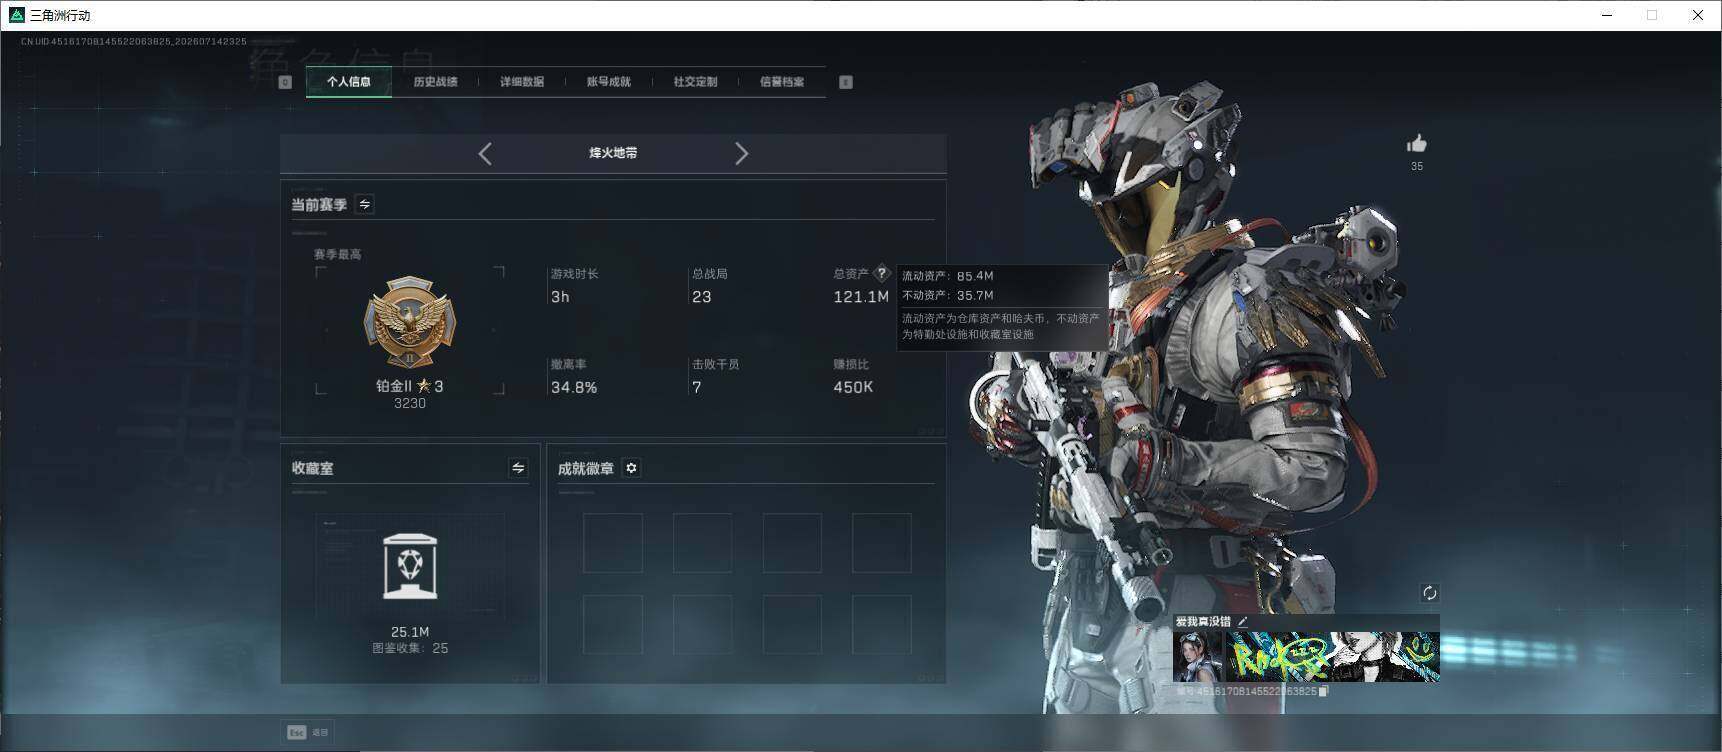Click the Esc return button

pos(307,732)
